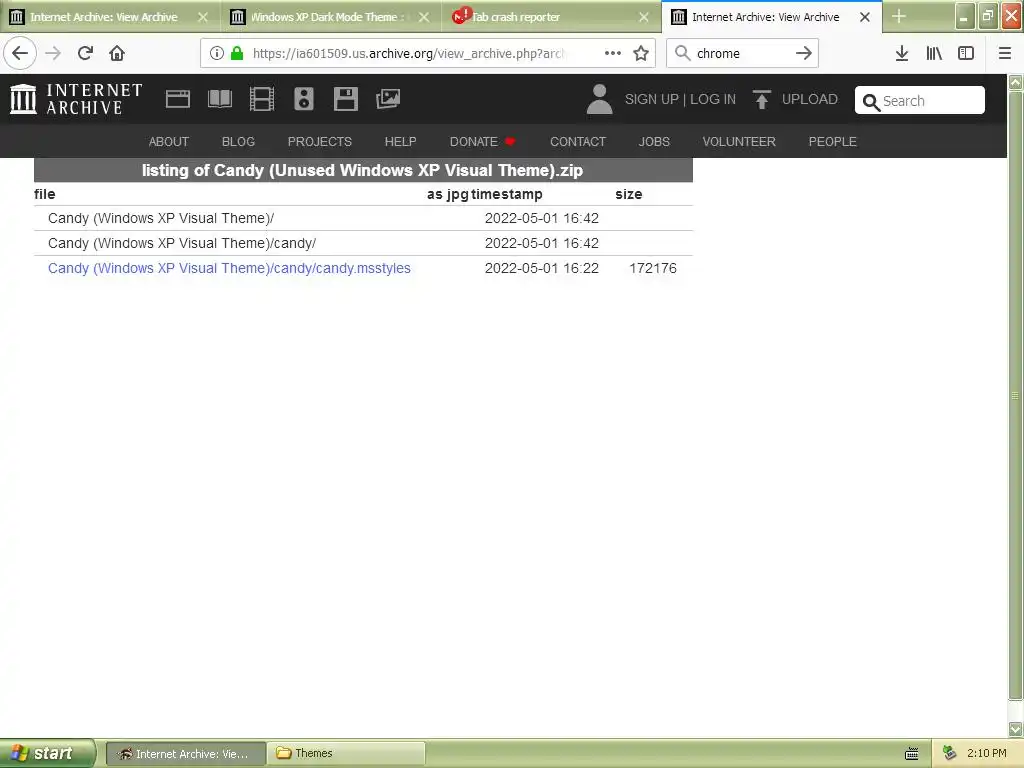Open the Web section icon
Image resolution: width=1024 pixels, height=768 pixels.
[178, 99]
